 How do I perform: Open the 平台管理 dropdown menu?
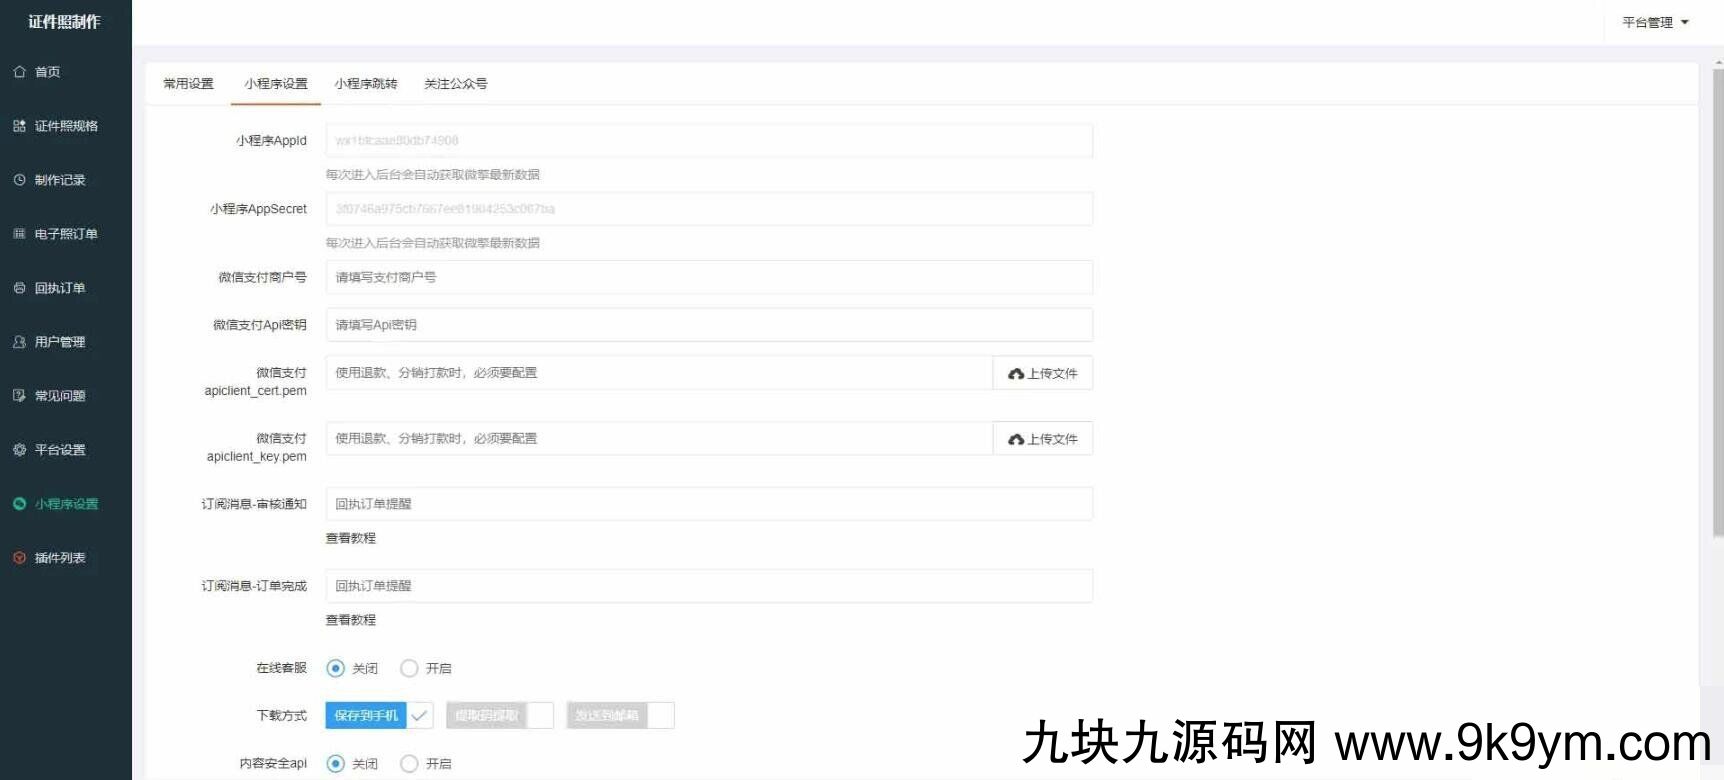click(x=1655, y=22)
